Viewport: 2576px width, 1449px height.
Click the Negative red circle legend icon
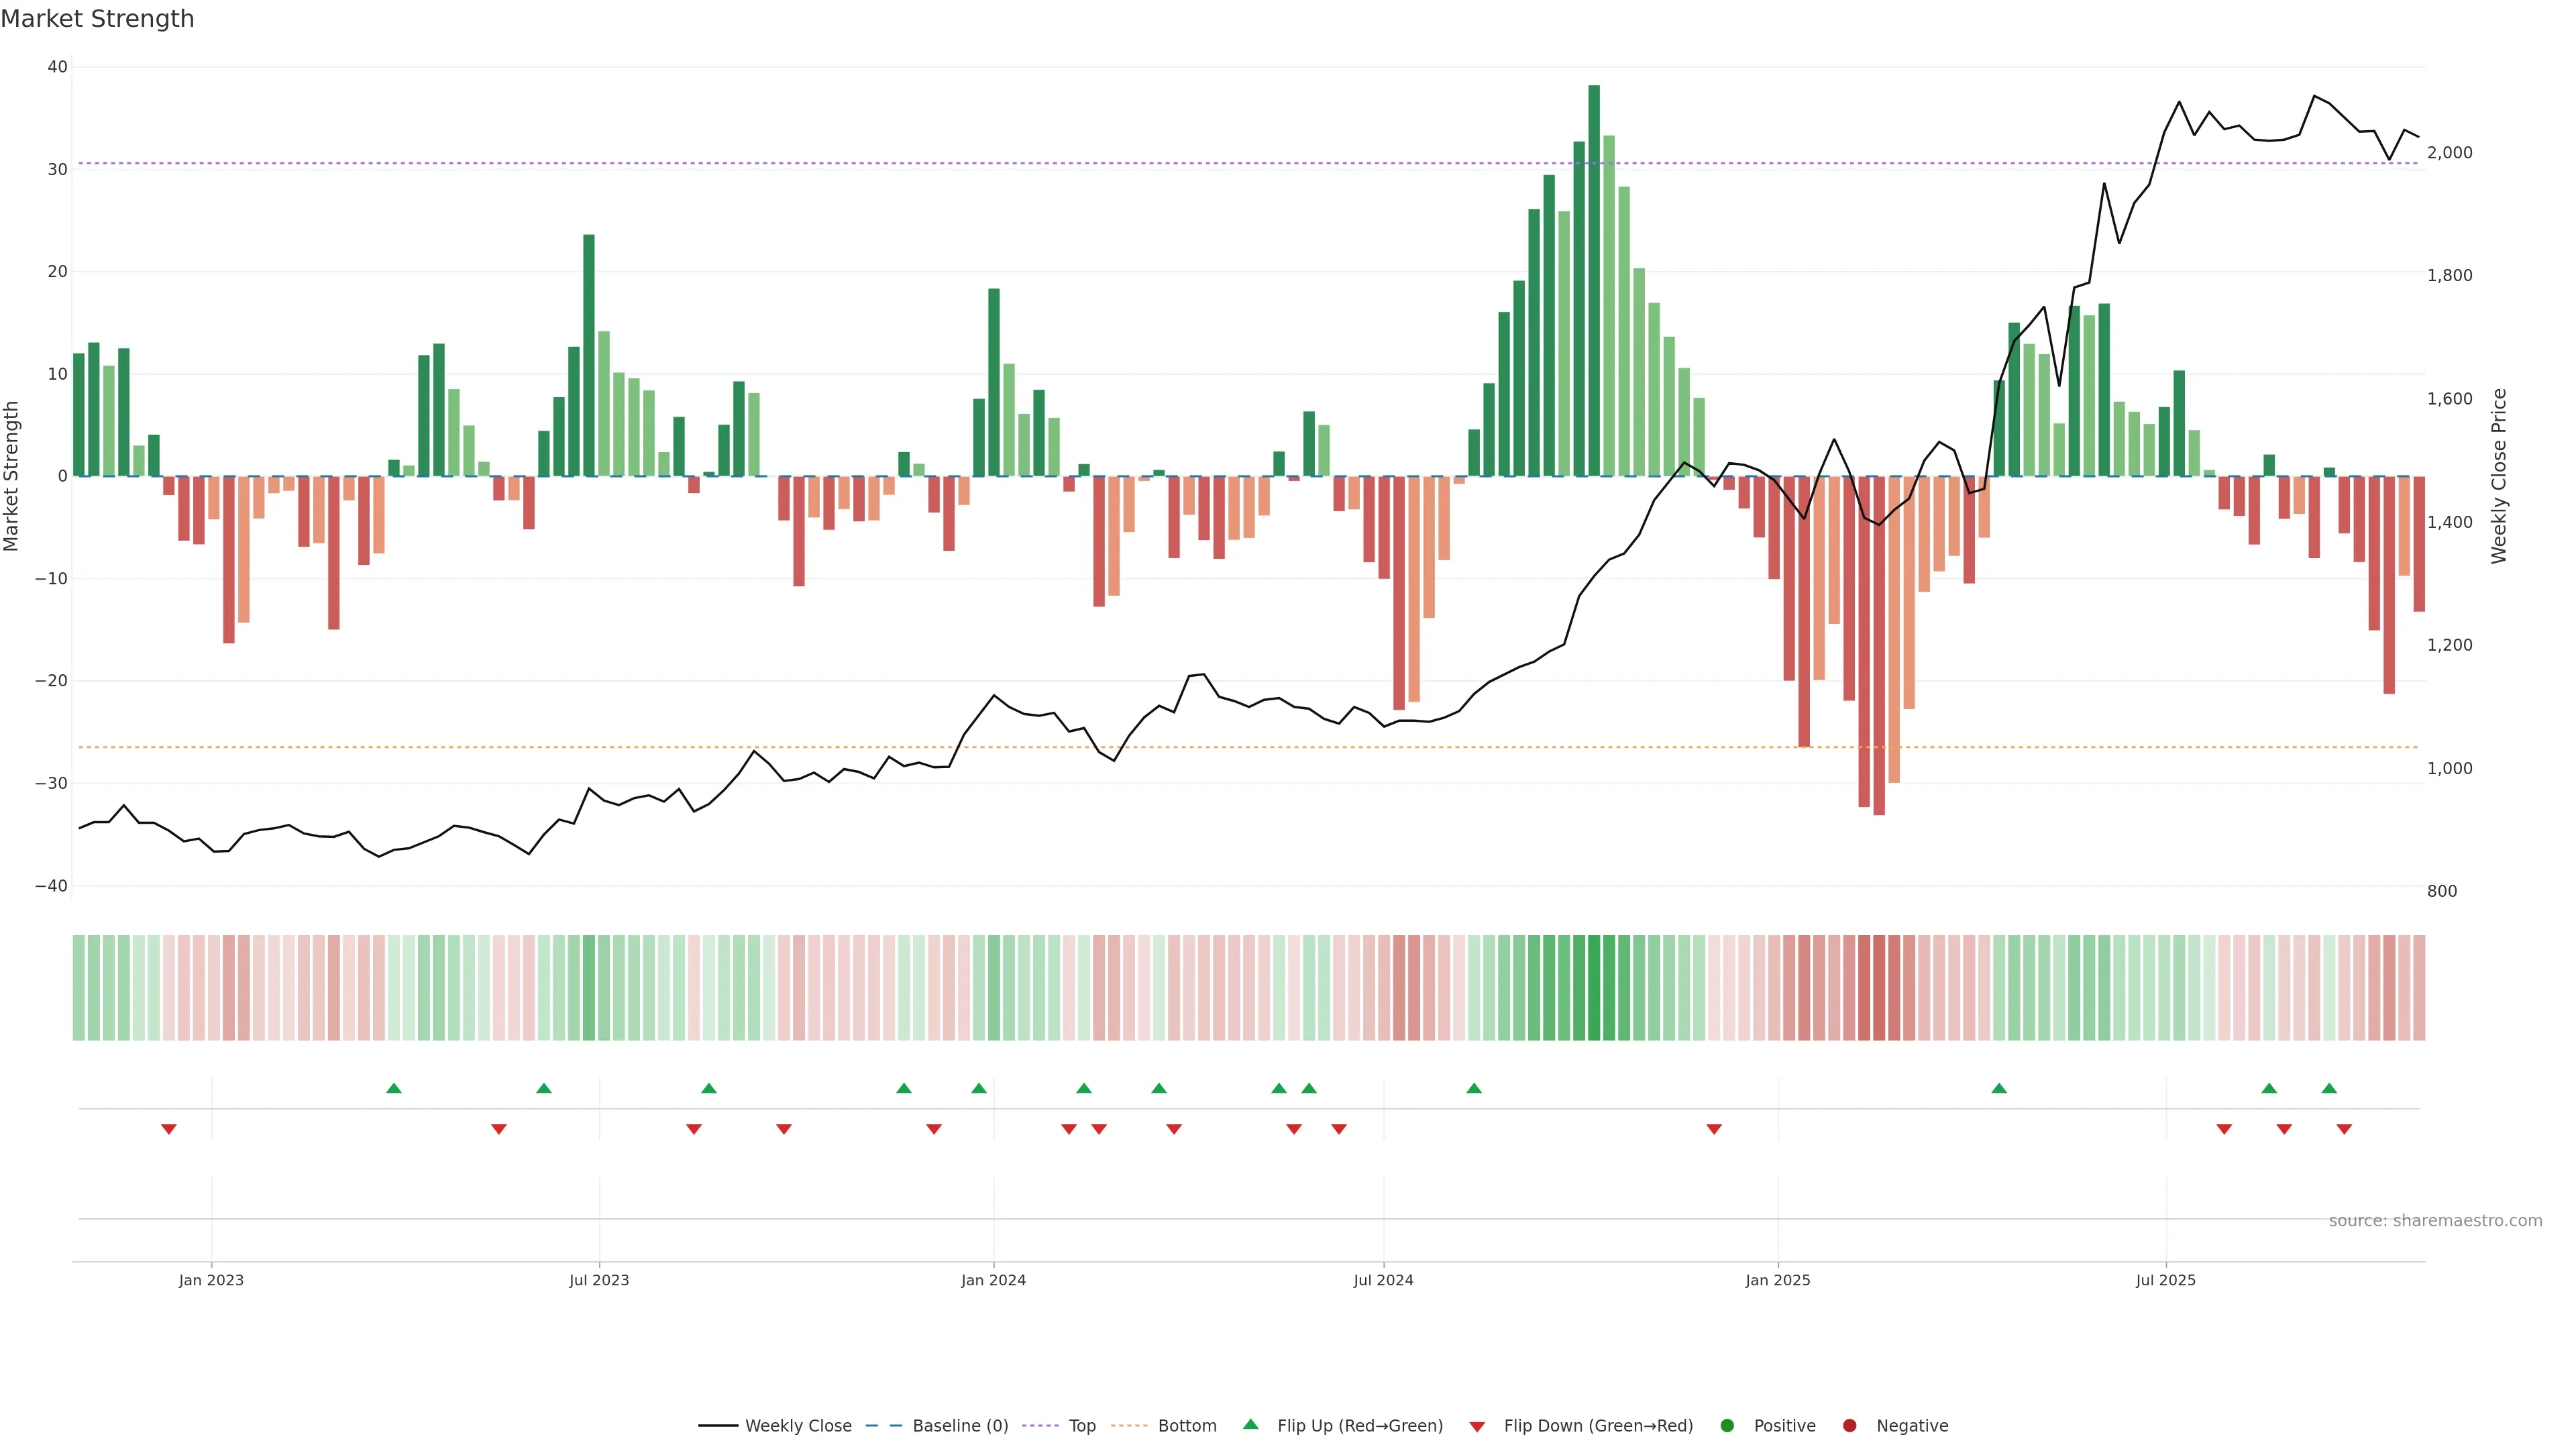pos(1849,1426)
